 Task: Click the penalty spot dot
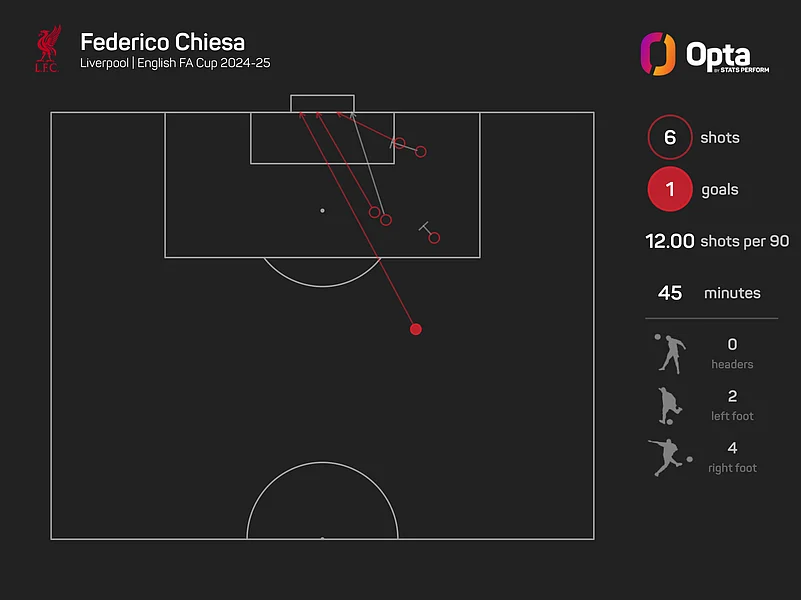322,210
